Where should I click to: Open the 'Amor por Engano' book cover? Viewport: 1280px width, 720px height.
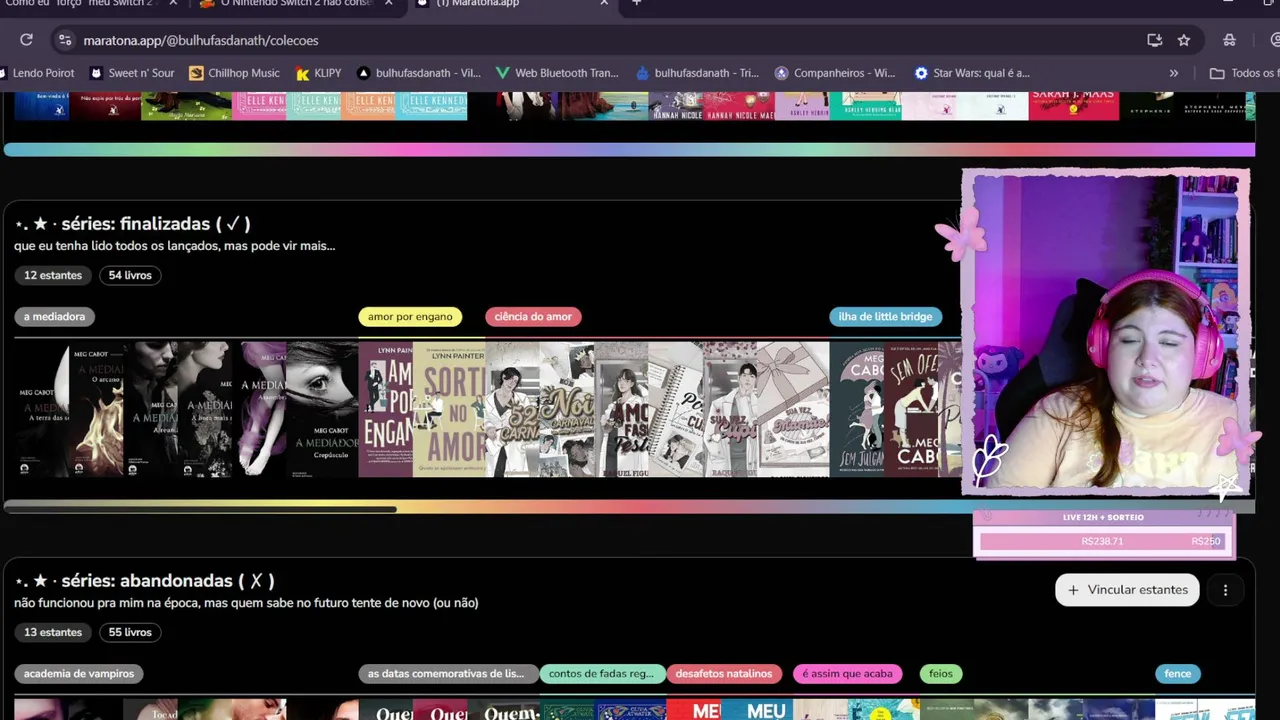click(x=385, y=409)
